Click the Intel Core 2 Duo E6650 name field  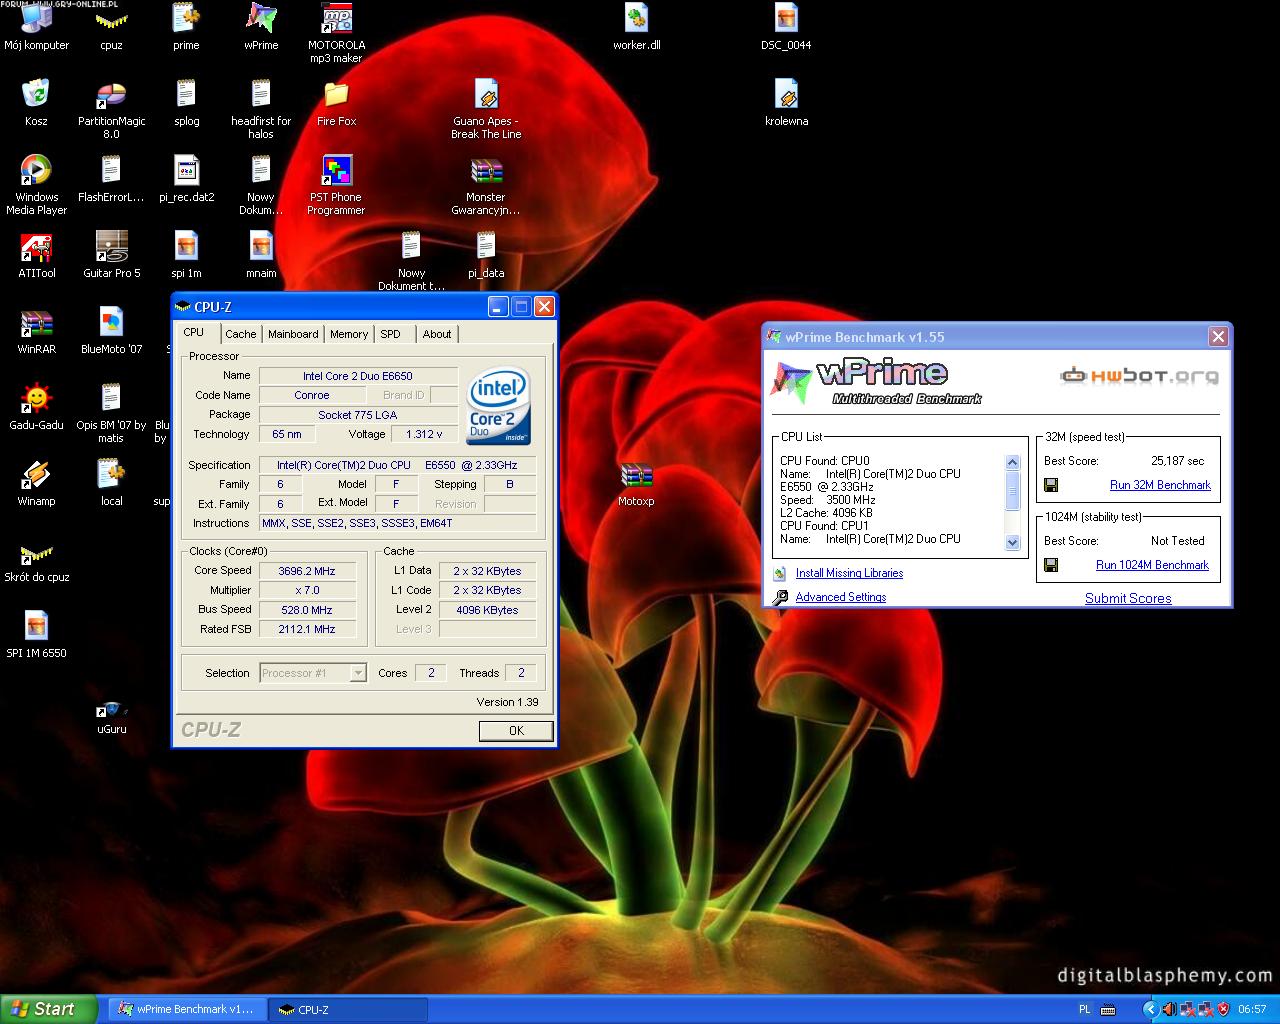tap(358, 376)
